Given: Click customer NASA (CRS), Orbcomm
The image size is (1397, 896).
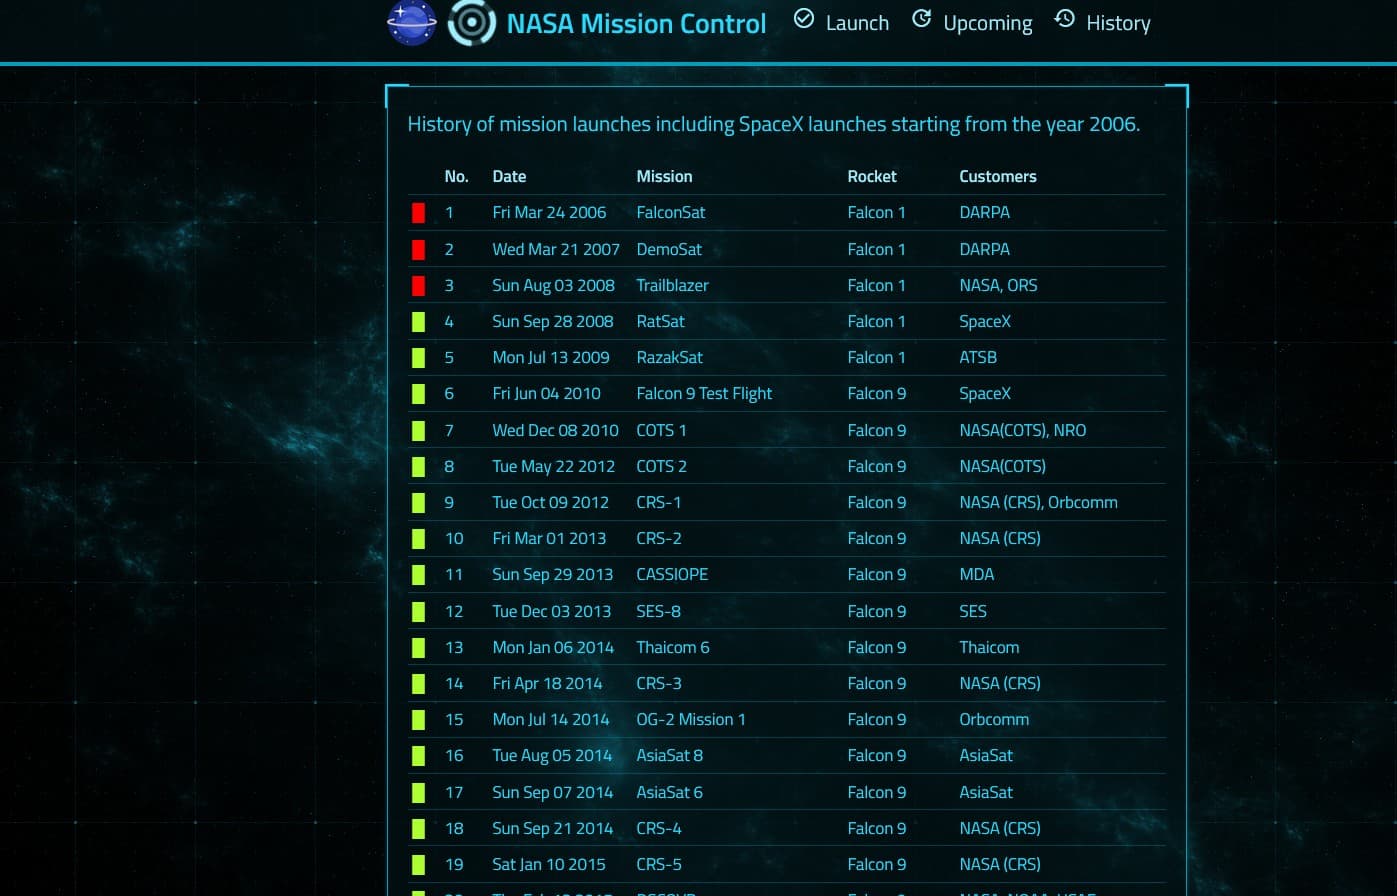Looking at the screenshot, I should (x=1038, y=502).
